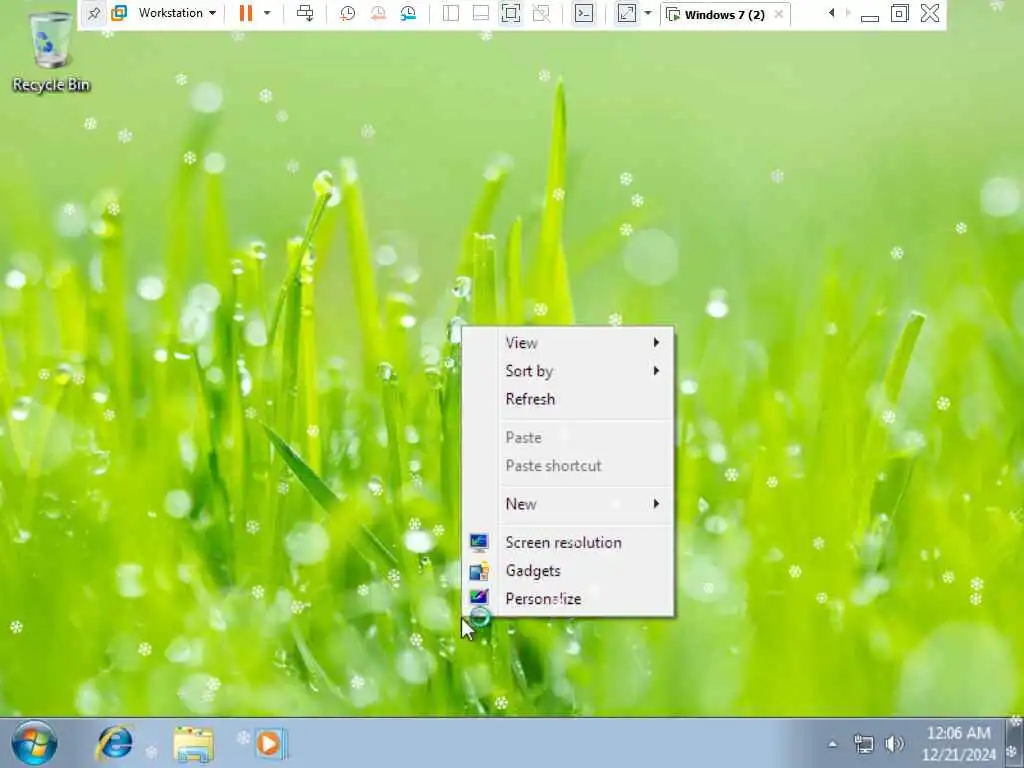The height and width of the screenshot is (768, 1024).
Task: Open the Workstation dropdown menu
Action: coord(177,13)
